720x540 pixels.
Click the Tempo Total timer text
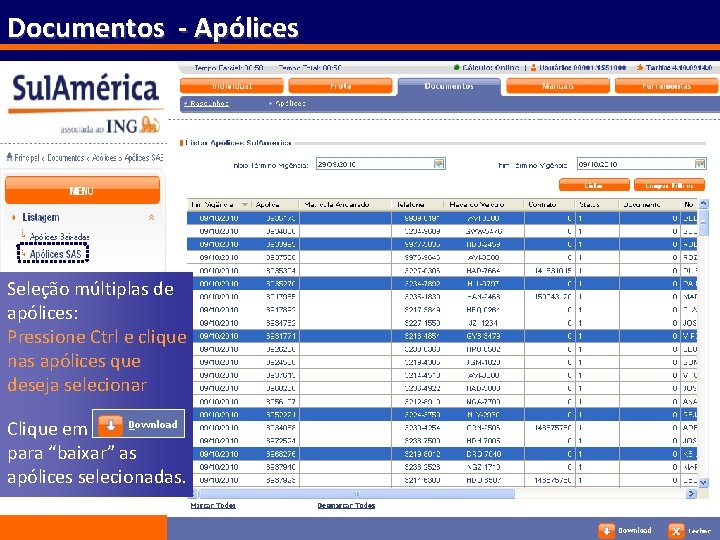pos(309,68)
